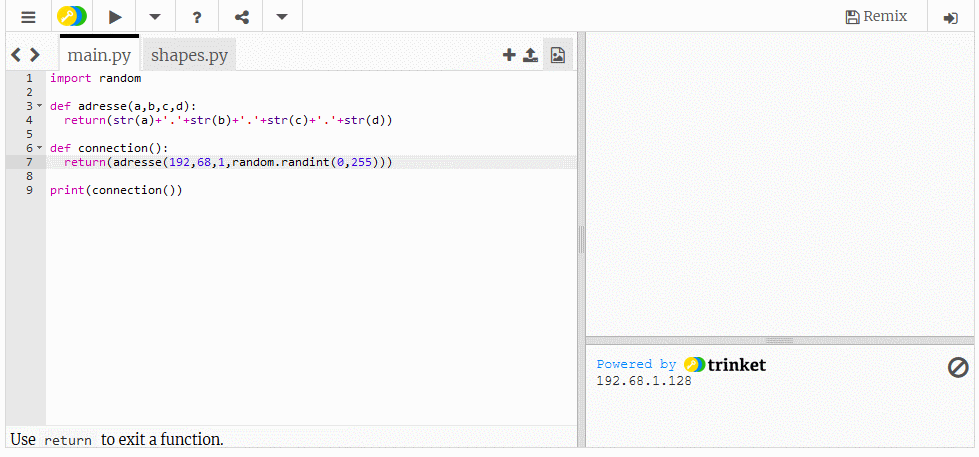
Task: Click the sign-in icon
Action: 949,17
